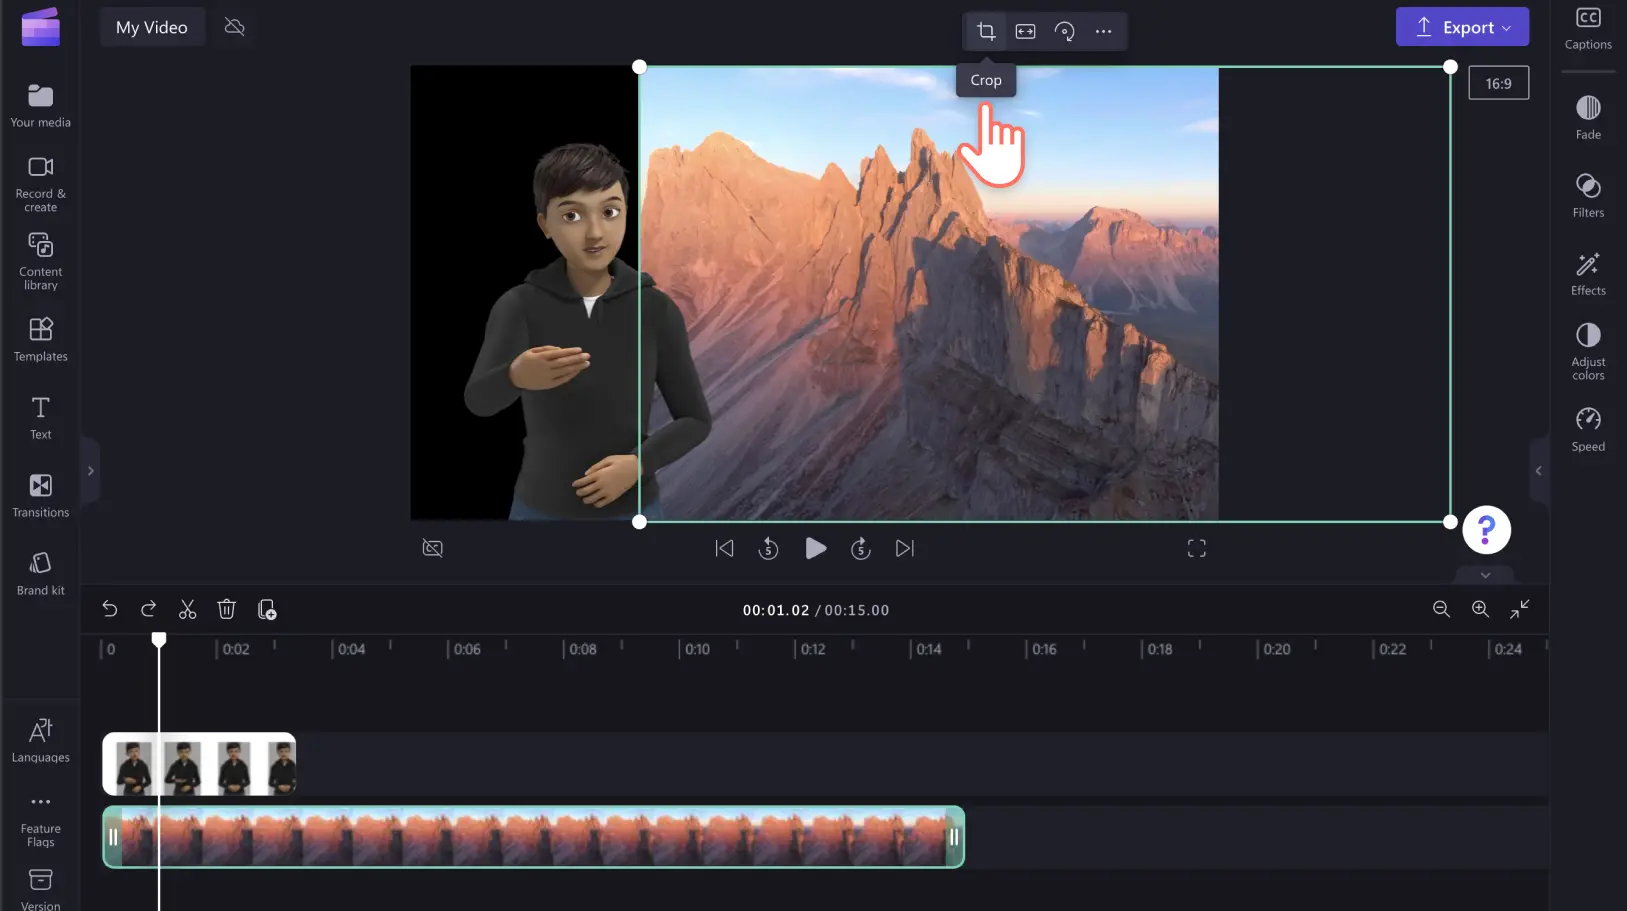
Task: Split clip with the scissors icon
Action: pos(187,609)
